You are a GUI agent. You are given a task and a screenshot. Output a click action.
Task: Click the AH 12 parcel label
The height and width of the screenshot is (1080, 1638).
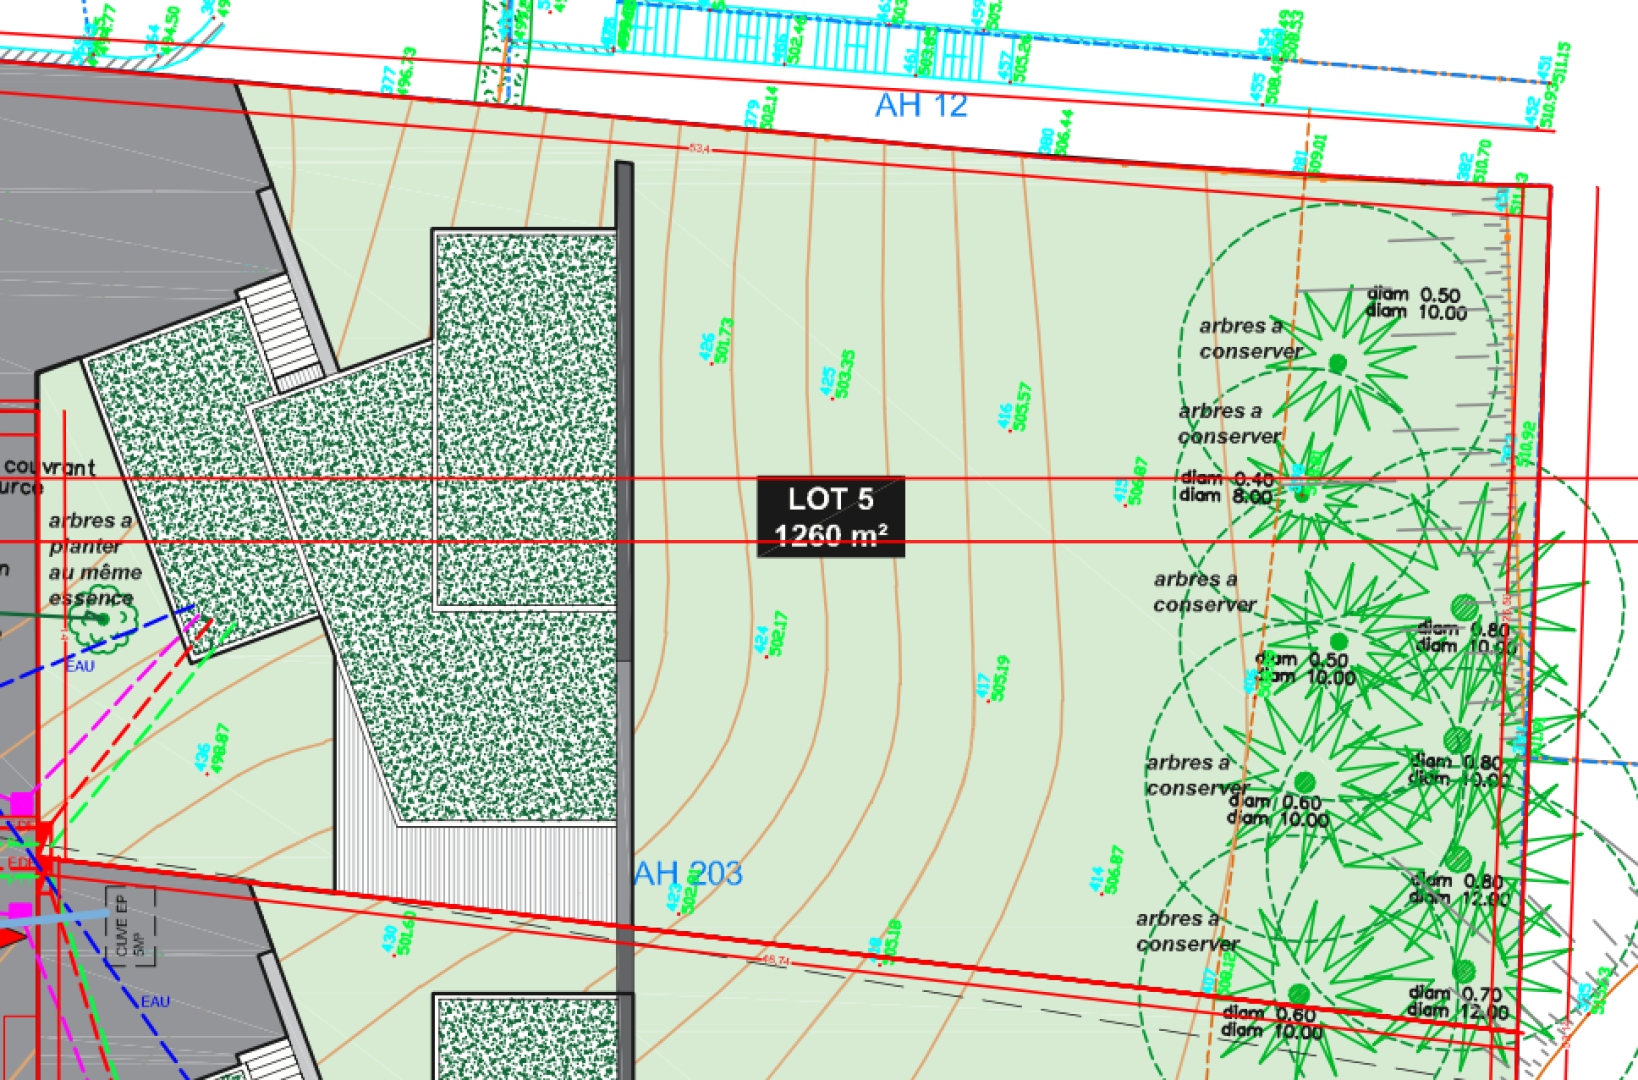pyautogui.click(x=921, y=105)
